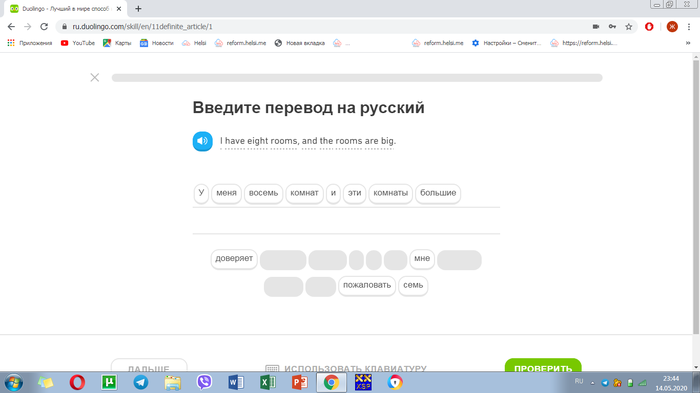The width and height of the screenshot is (700, 393).
Task: Open Viber from the taskbar
Action: click(204, 383)
